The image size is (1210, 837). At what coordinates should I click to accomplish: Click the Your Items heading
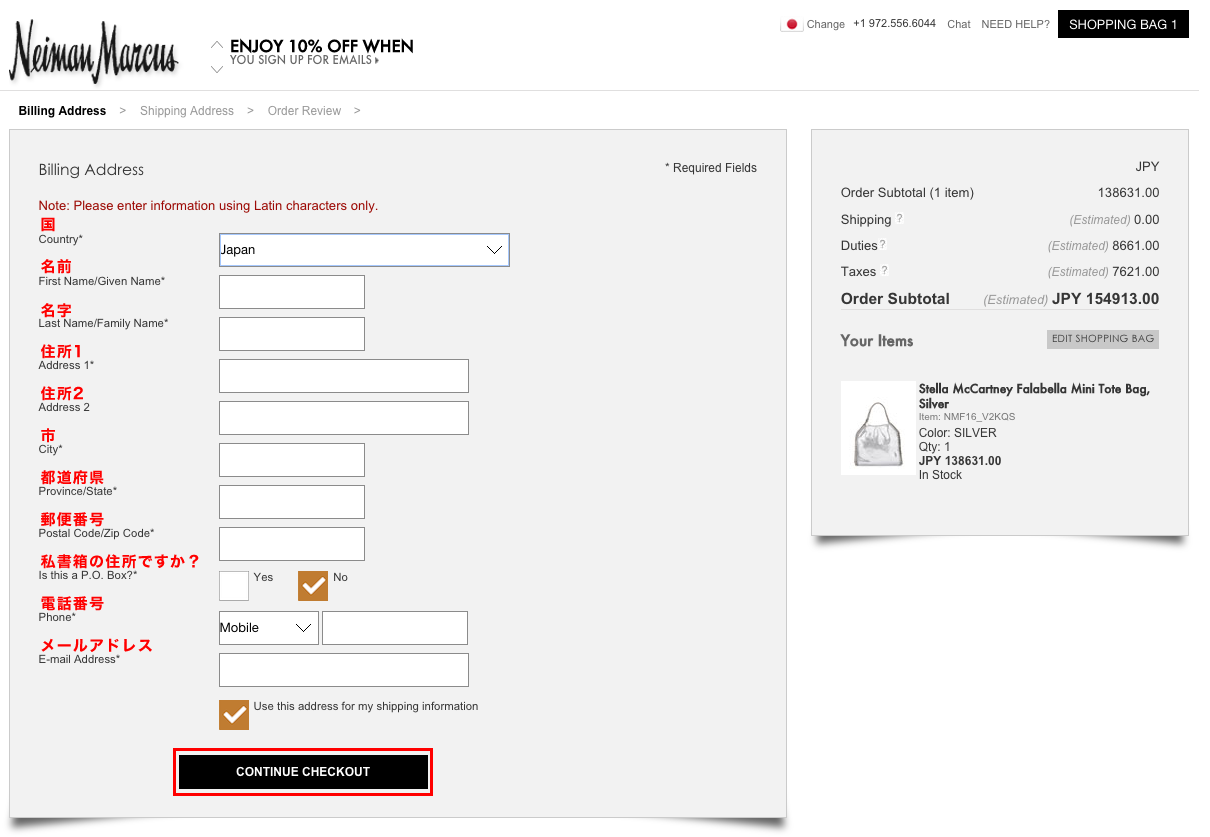click(x=877, y=341)
